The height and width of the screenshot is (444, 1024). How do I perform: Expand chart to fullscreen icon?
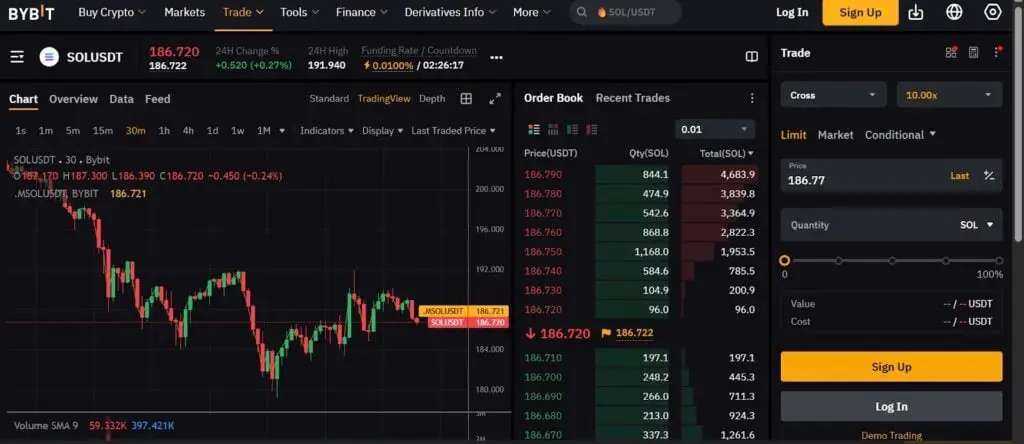coord(495,99)
